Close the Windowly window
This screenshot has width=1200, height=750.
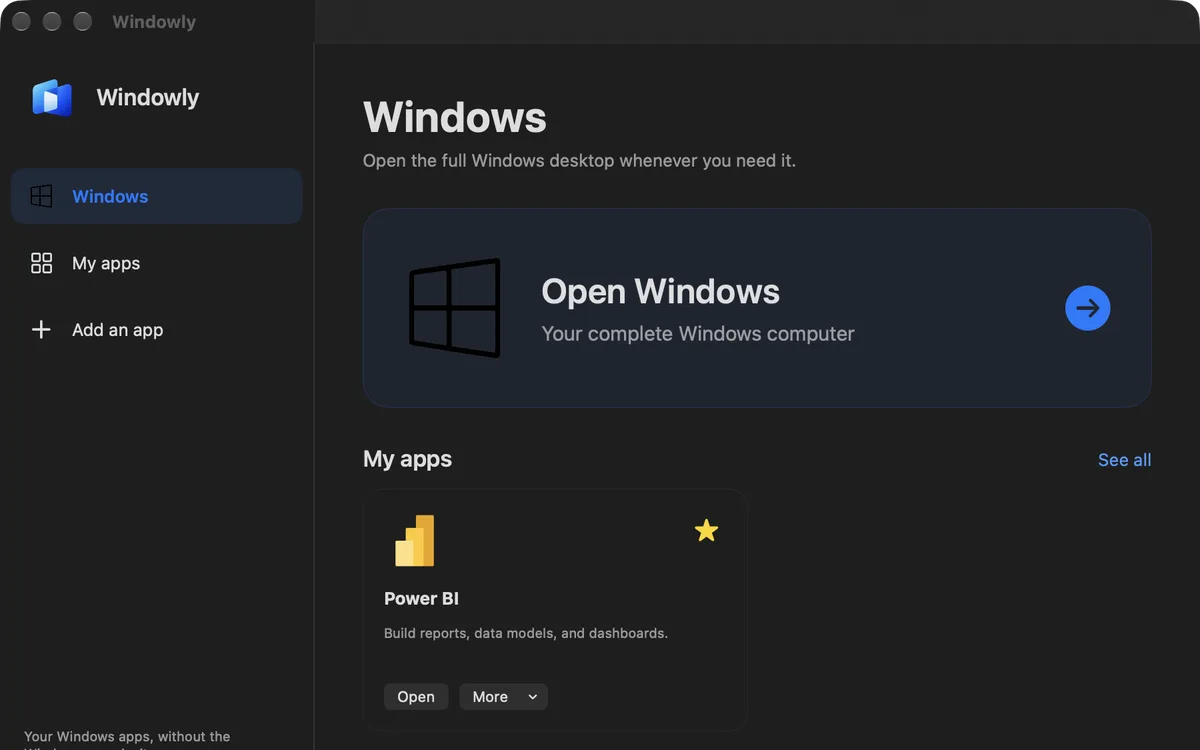22,22
